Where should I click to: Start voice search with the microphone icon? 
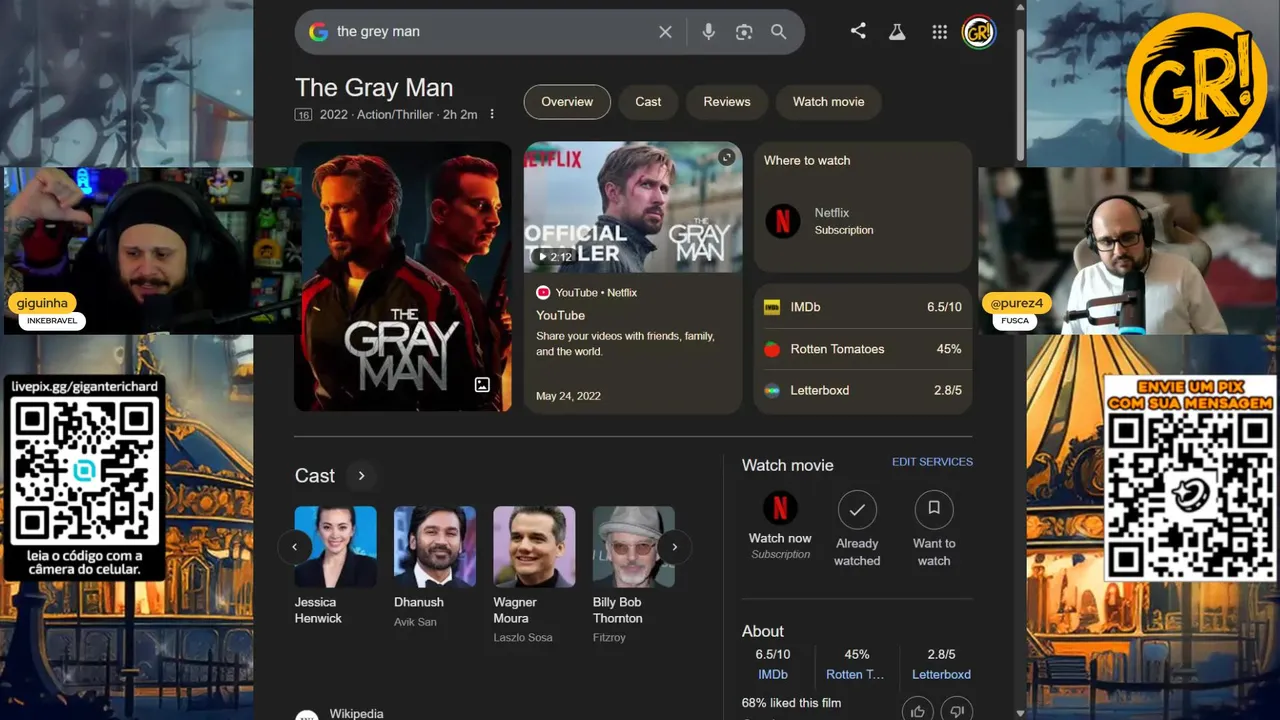[708, 32]
